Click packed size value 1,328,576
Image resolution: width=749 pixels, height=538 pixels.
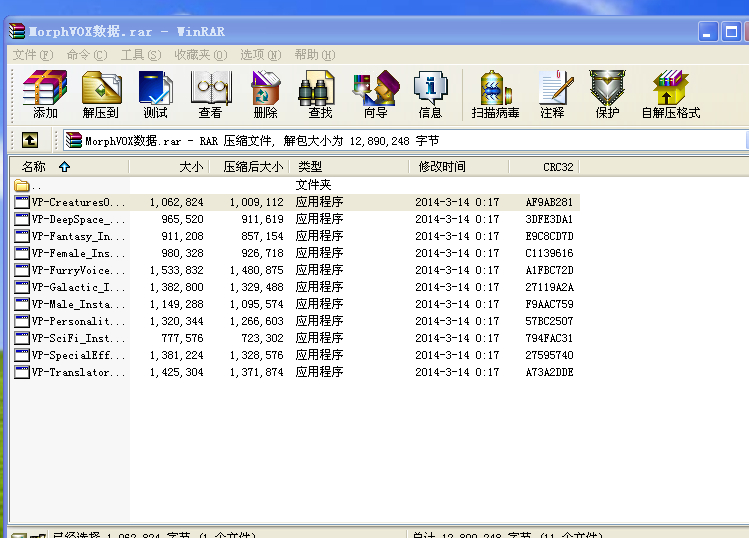click(x=257, y=355)
